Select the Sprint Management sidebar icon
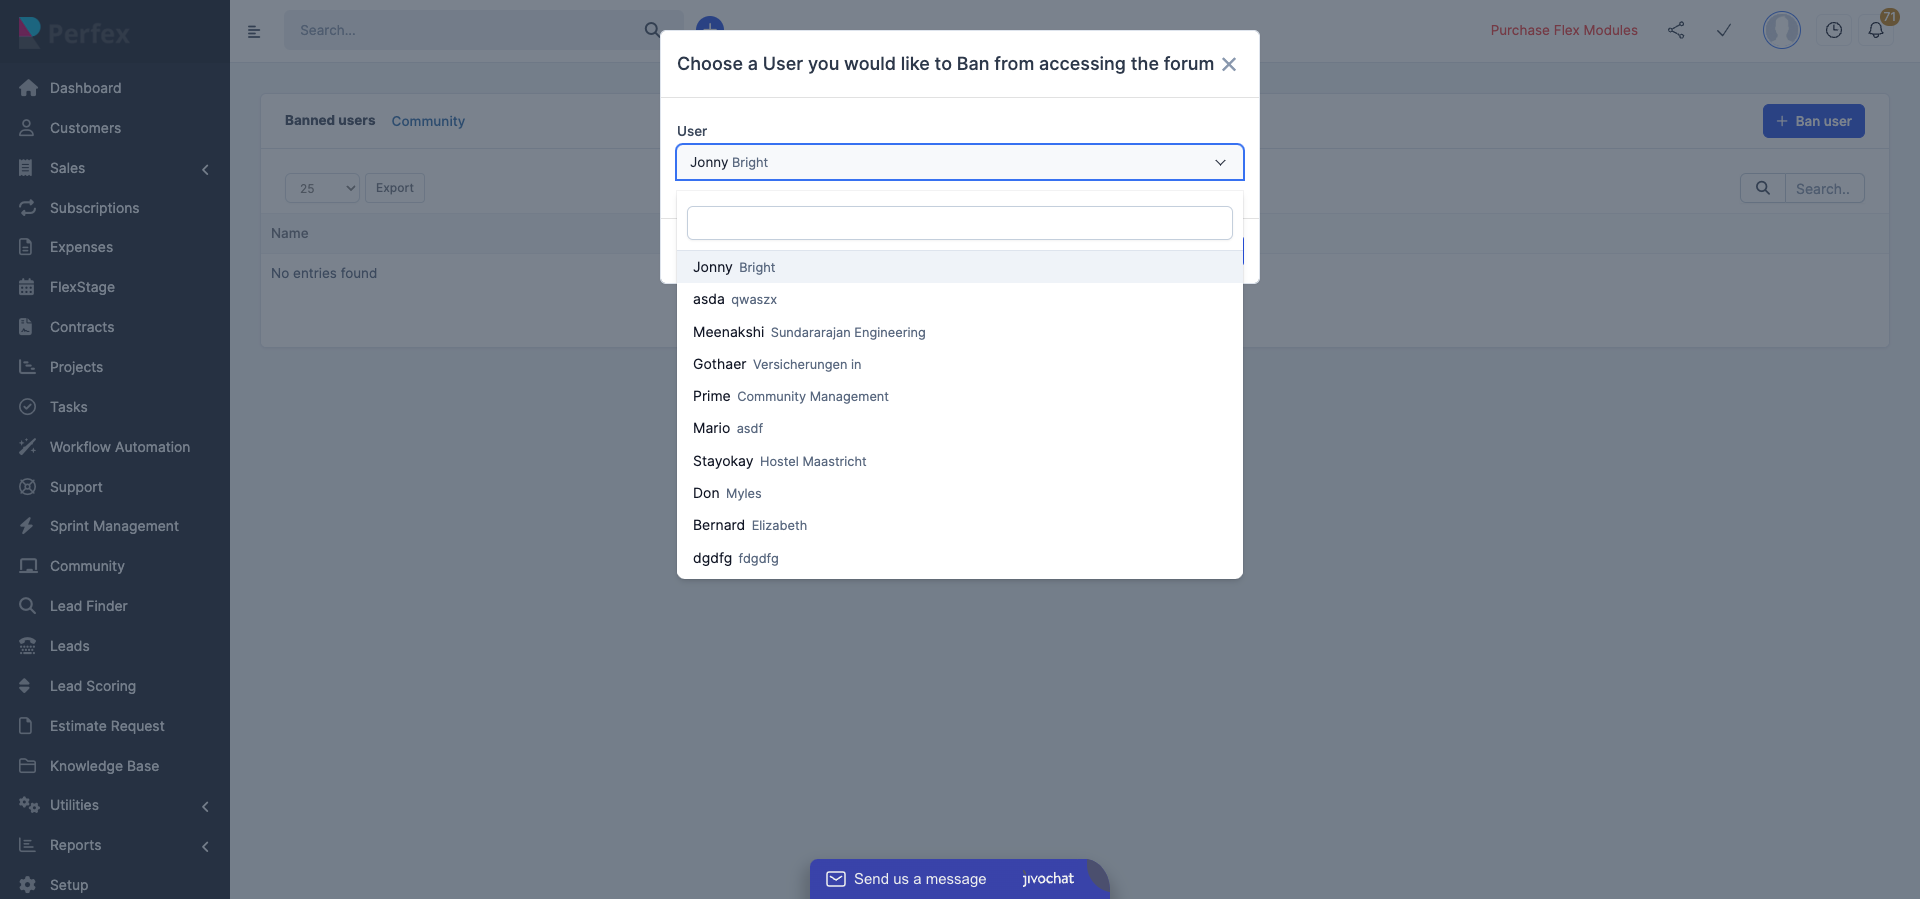This screenshot has height=899, width=1920. [x=26, y=526]
